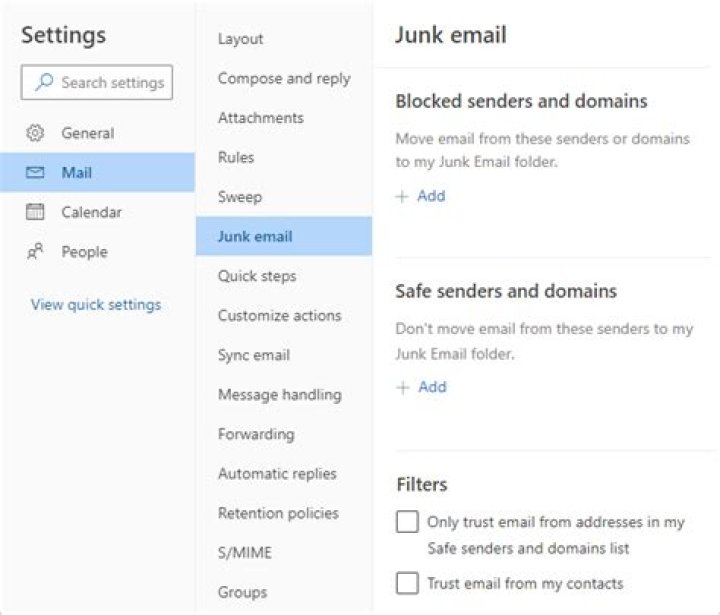Select Sweep in mail settings

(240, 197)
